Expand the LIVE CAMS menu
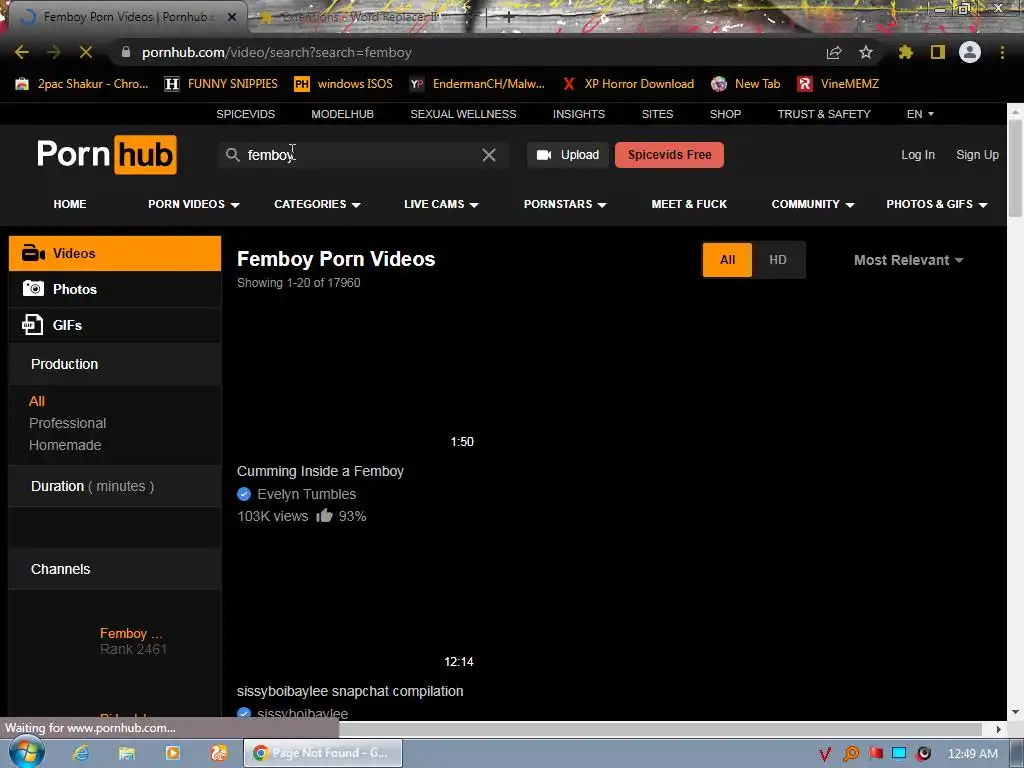The image size is (1024, 768). point(441,204)
